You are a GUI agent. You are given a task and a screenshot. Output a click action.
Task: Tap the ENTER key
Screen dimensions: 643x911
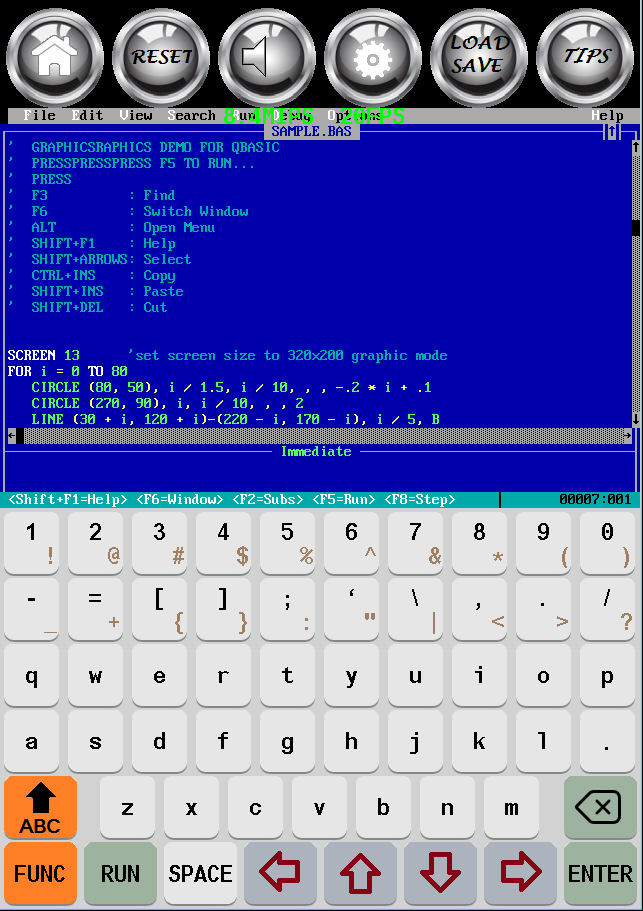point(600,873)
